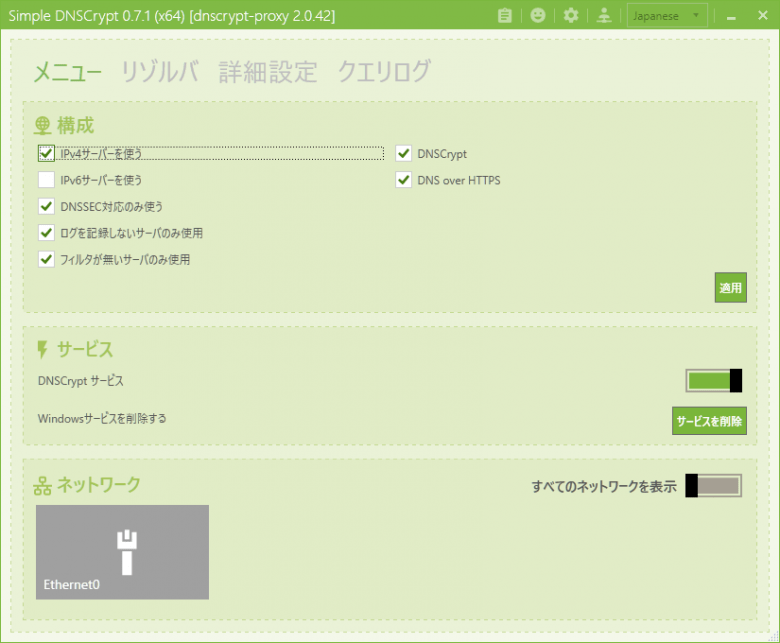Click the window title text Simple DNSCrypt 0.7.1
The image size is (780, 643).
172,16
